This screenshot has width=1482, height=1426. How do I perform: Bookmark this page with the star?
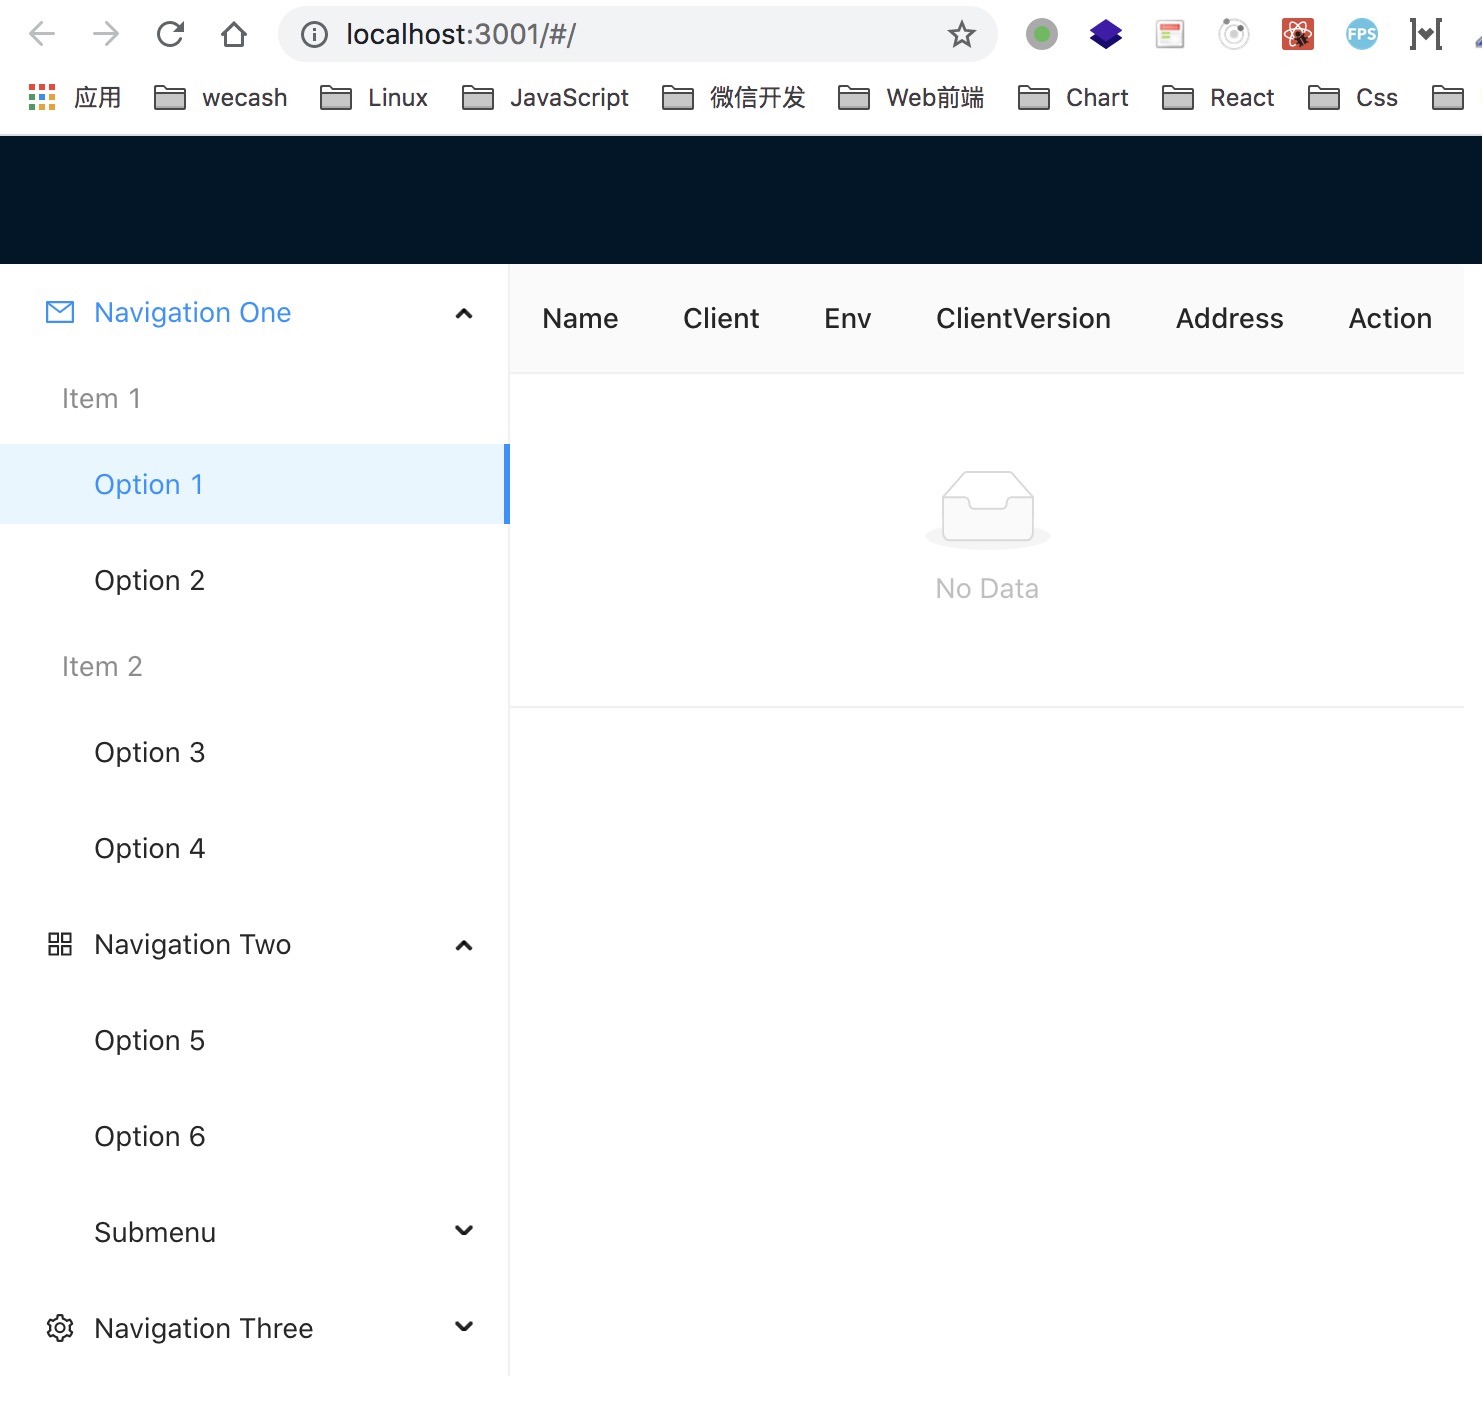click(x=961, y=35)
